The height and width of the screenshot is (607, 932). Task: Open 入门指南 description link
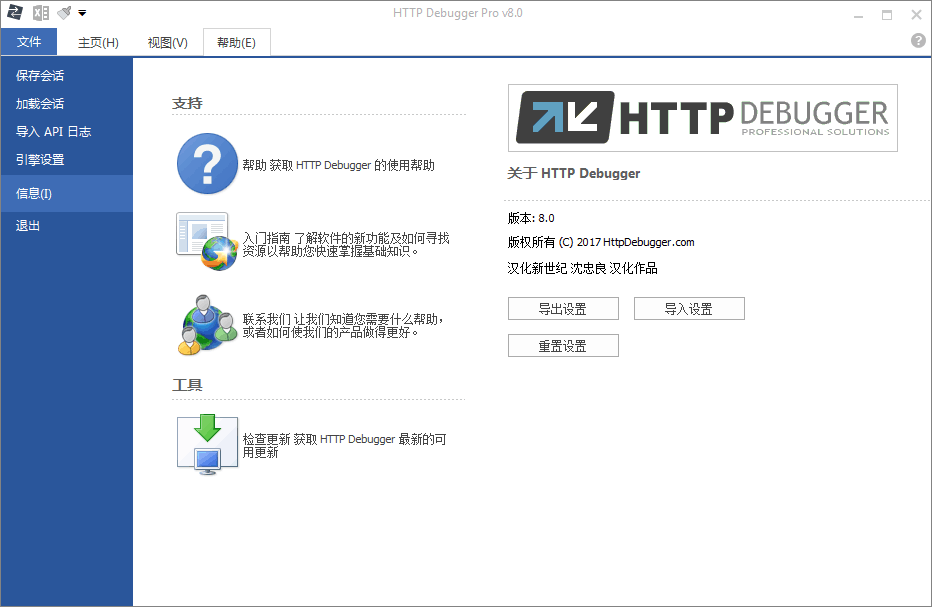346,244
